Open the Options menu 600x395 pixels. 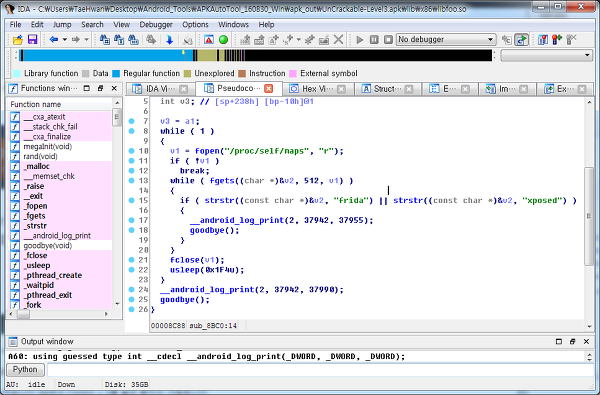pos(195,24)
